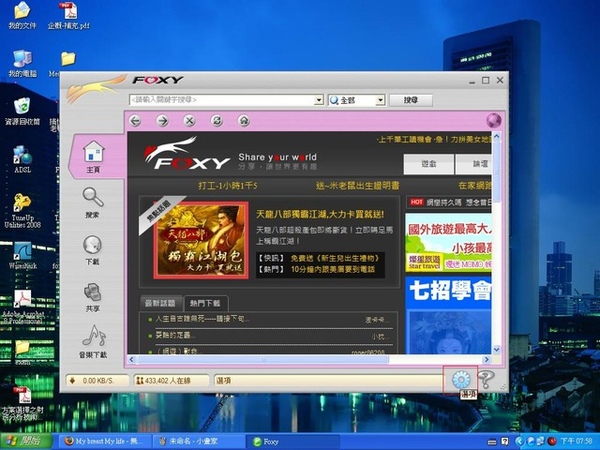
Task: Open the 搜索 magnifier sidebar section
Action: [93, 203]
